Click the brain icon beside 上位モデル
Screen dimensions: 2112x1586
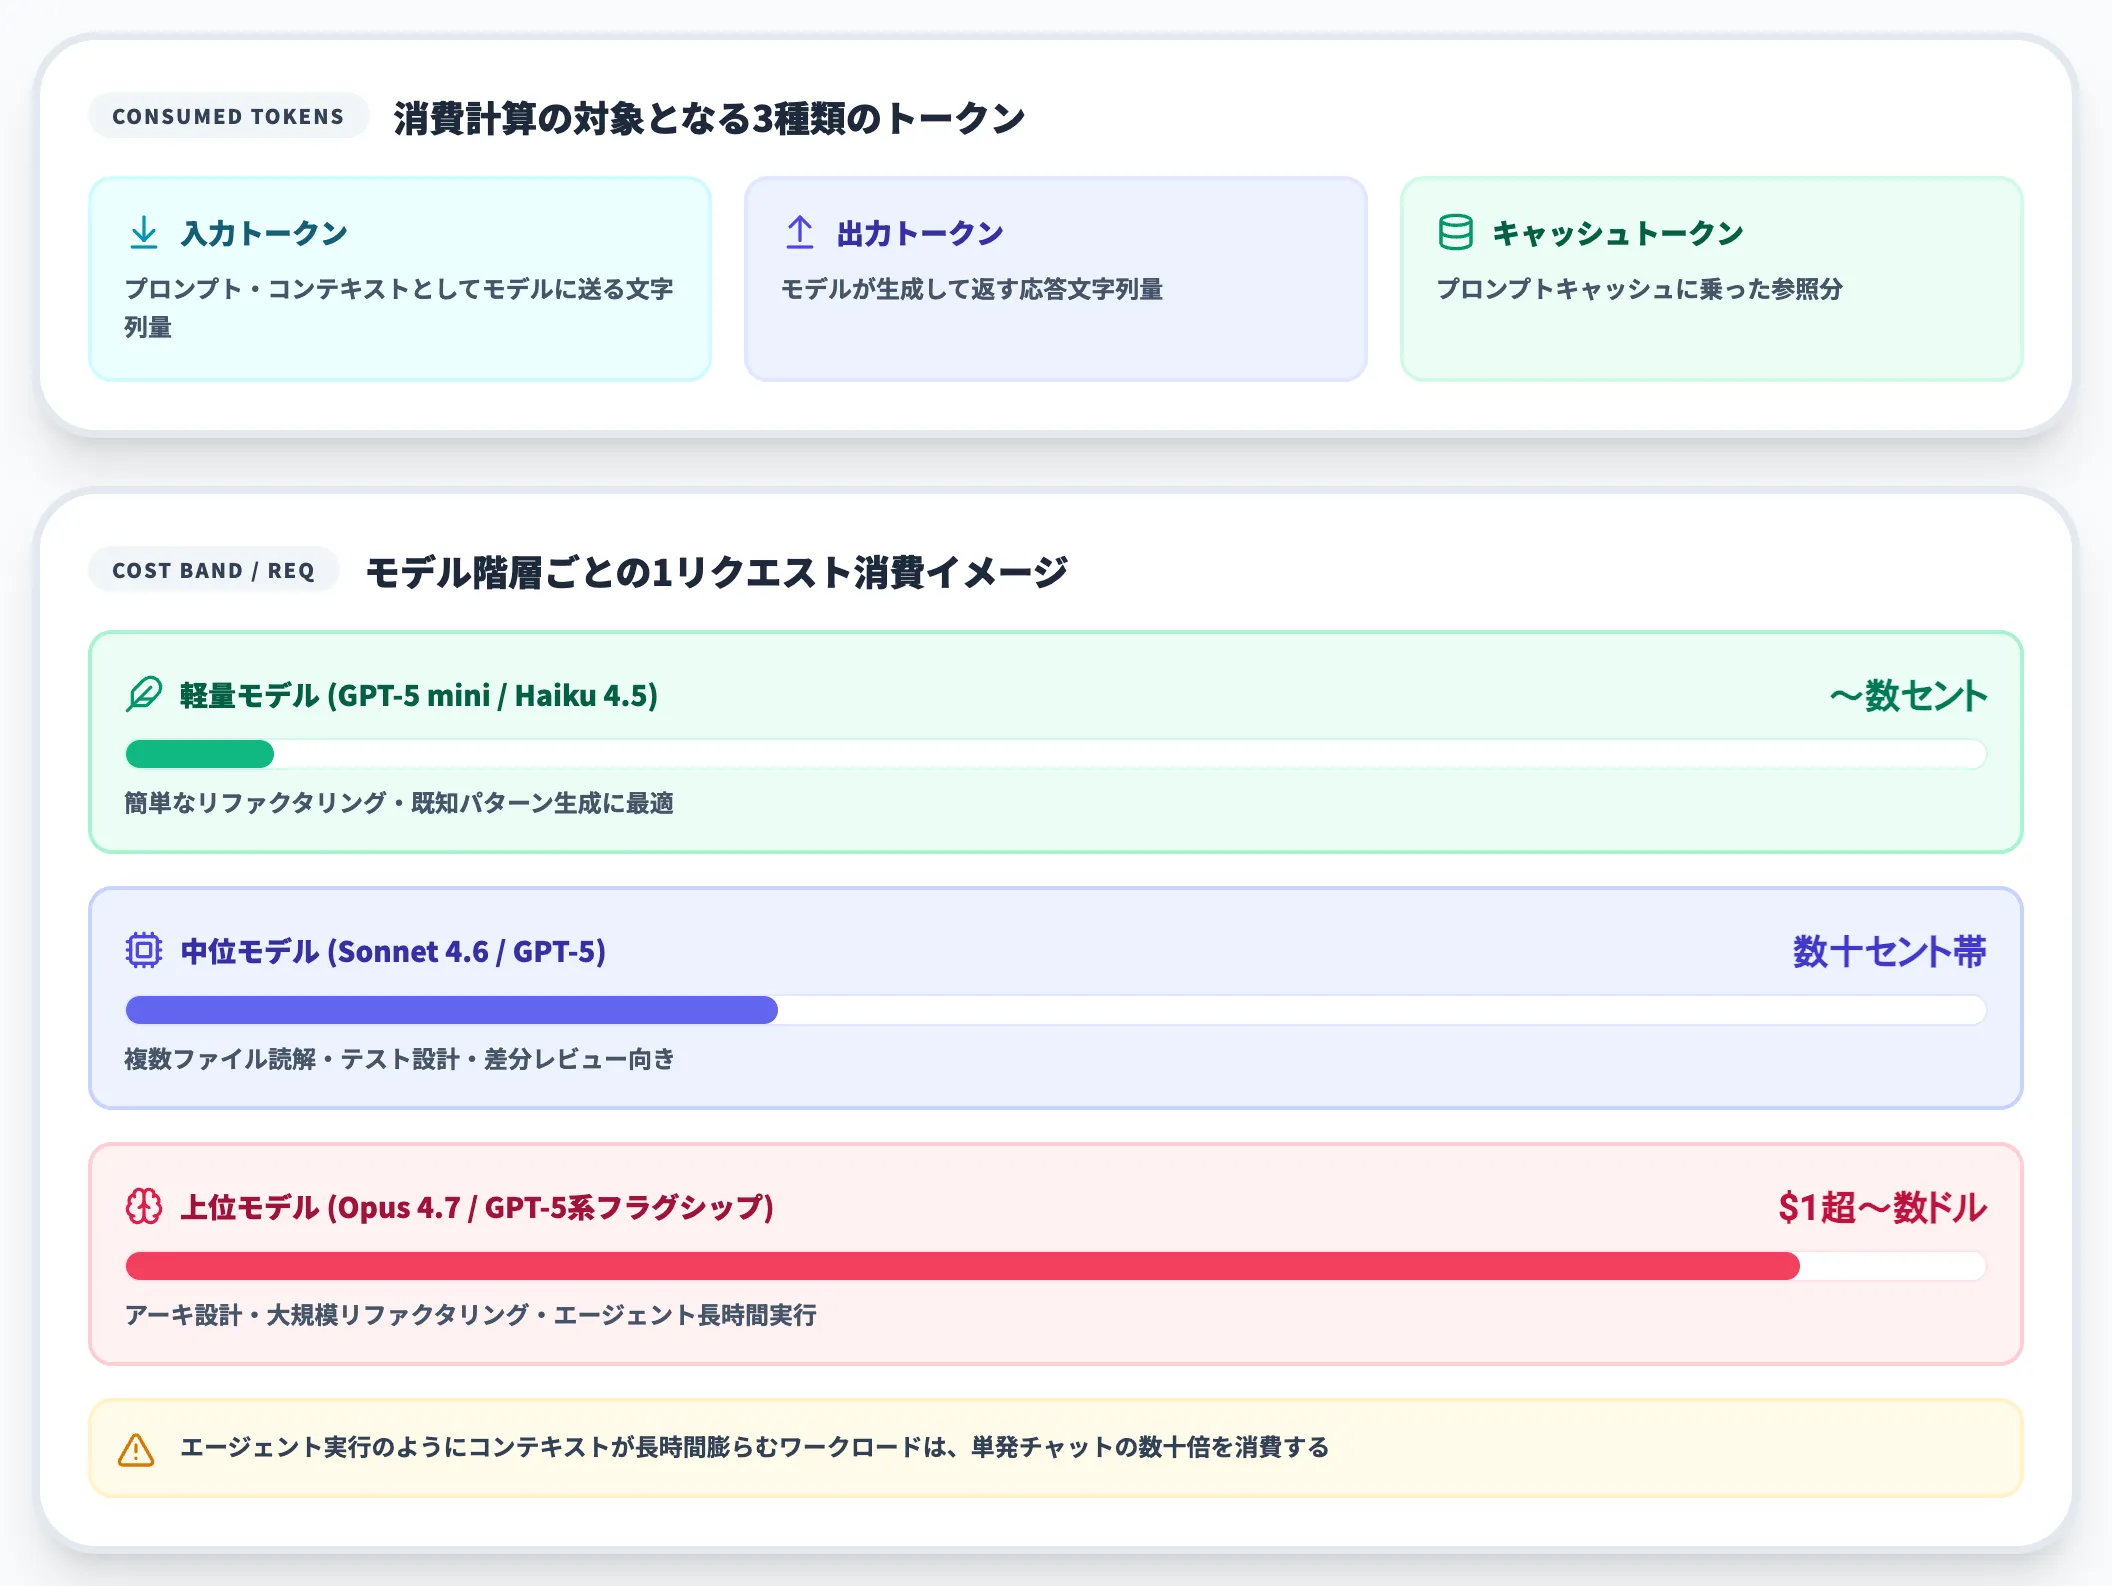click(144, 1206)
